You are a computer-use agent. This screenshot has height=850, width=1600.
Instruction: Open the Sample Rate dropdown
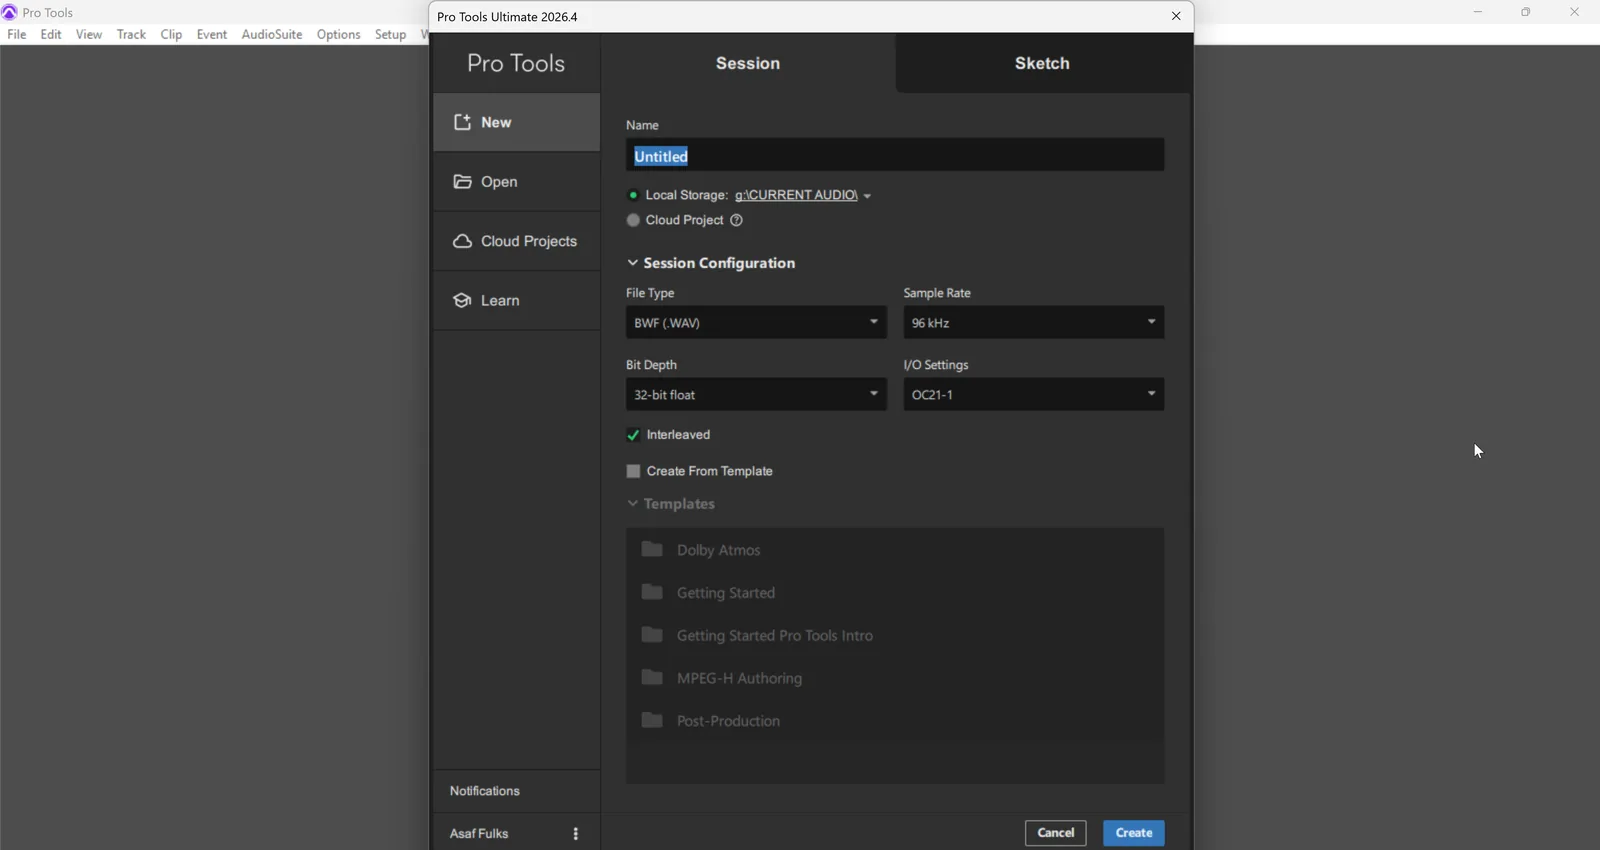pos(1034,323)
